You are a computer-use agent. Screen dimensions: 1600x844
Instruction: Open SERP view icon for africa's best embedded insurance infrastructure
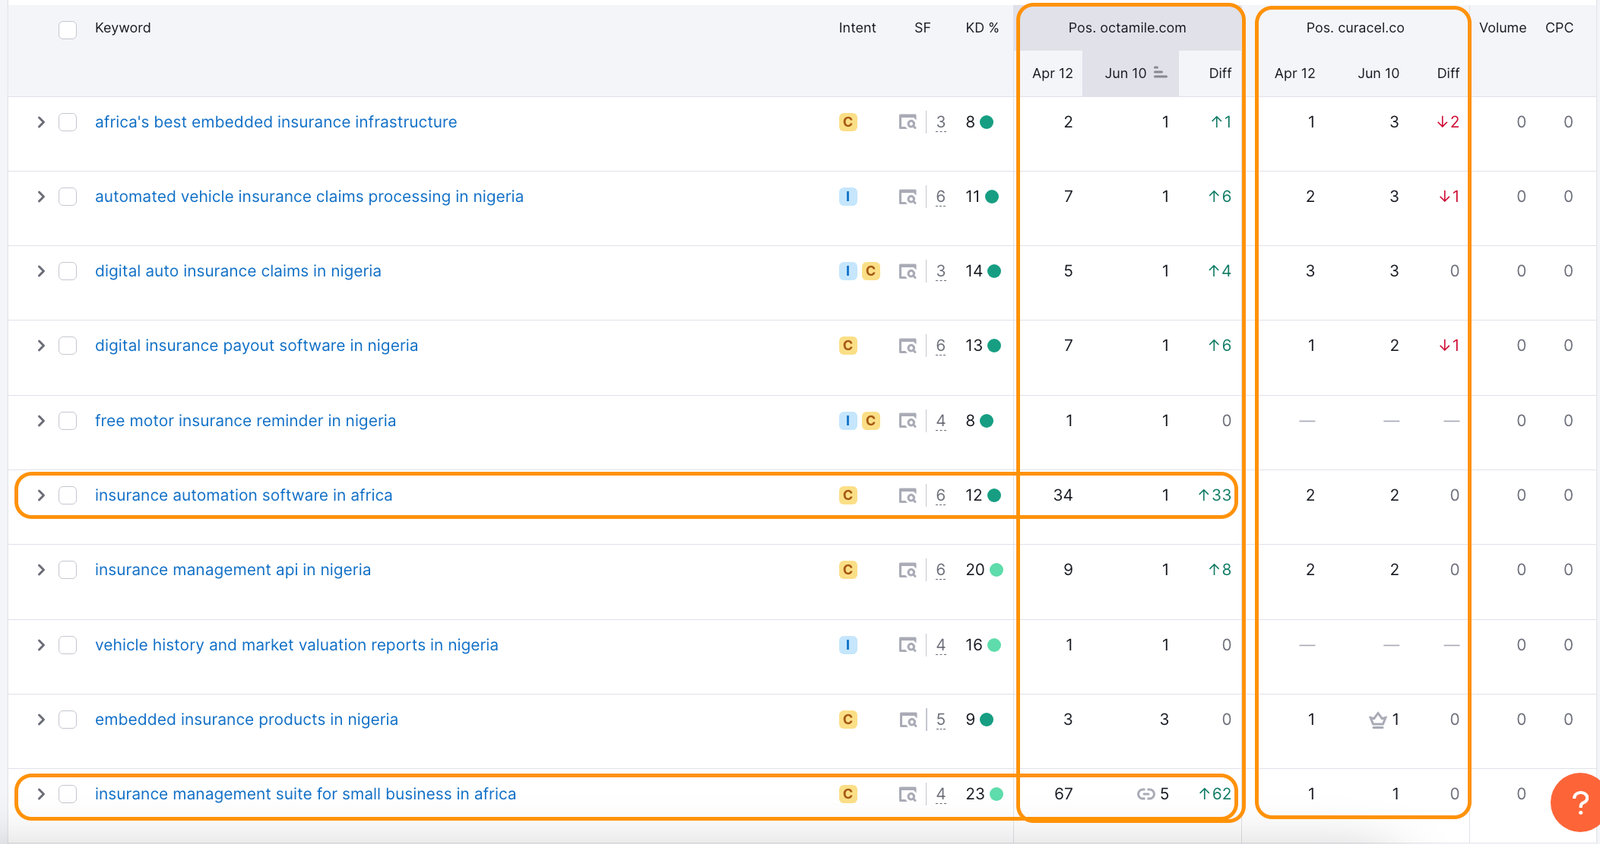point(907,122)
